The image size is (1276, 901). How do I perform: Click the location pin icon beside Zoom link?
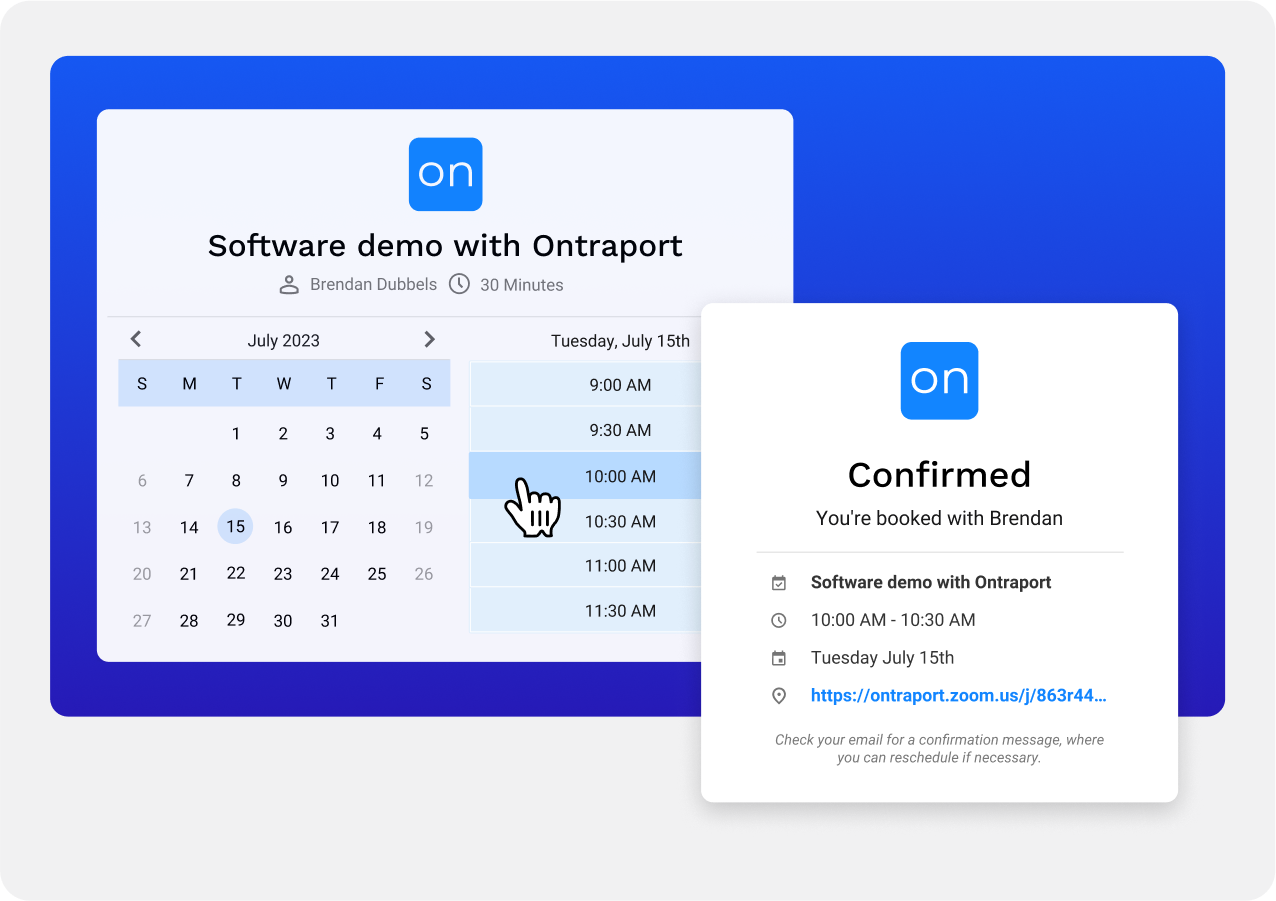779,696
